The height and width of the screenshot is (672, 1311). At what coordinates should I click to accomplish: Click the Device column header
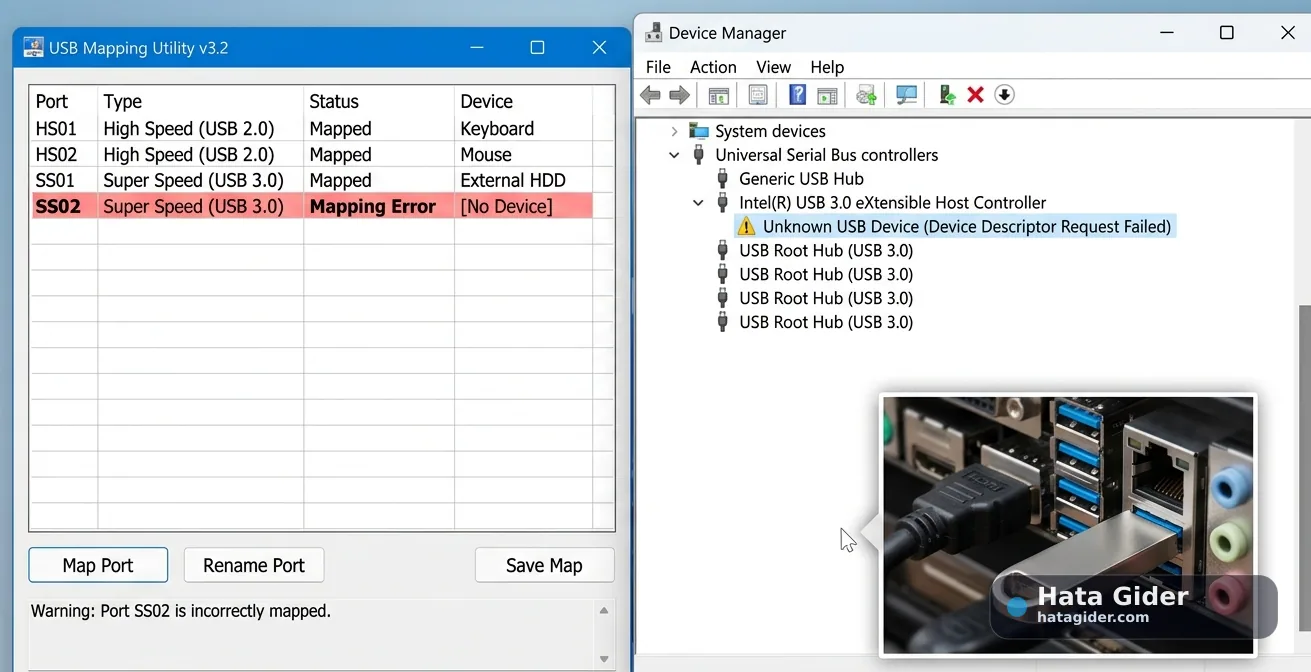point(523,102)
